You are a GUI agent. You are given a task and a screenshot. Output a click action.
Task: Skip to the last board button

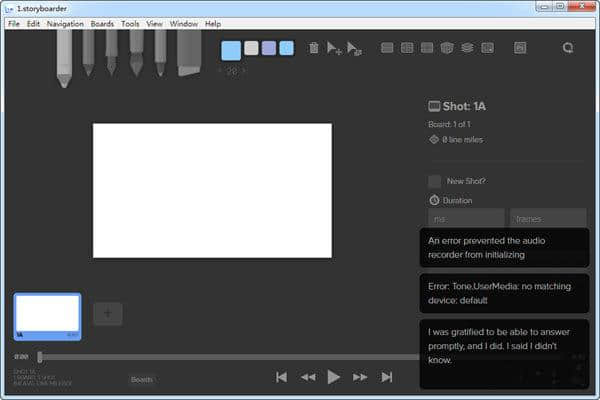point(386,377)
